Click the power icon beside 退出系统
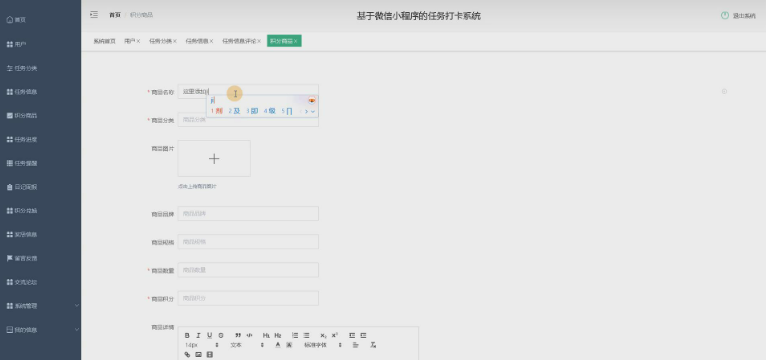Image resolution: width=767 pixels, height=360 pixels. click(725, 16)
